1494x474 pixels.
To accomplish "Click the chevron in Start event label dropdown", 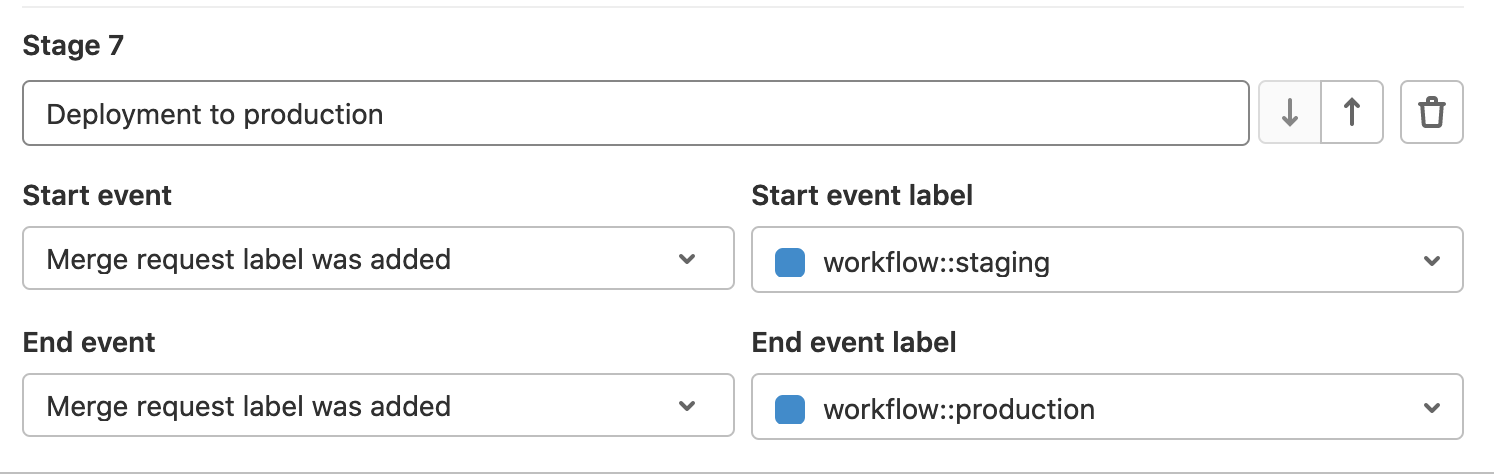I will click(x=1432, y=261).
